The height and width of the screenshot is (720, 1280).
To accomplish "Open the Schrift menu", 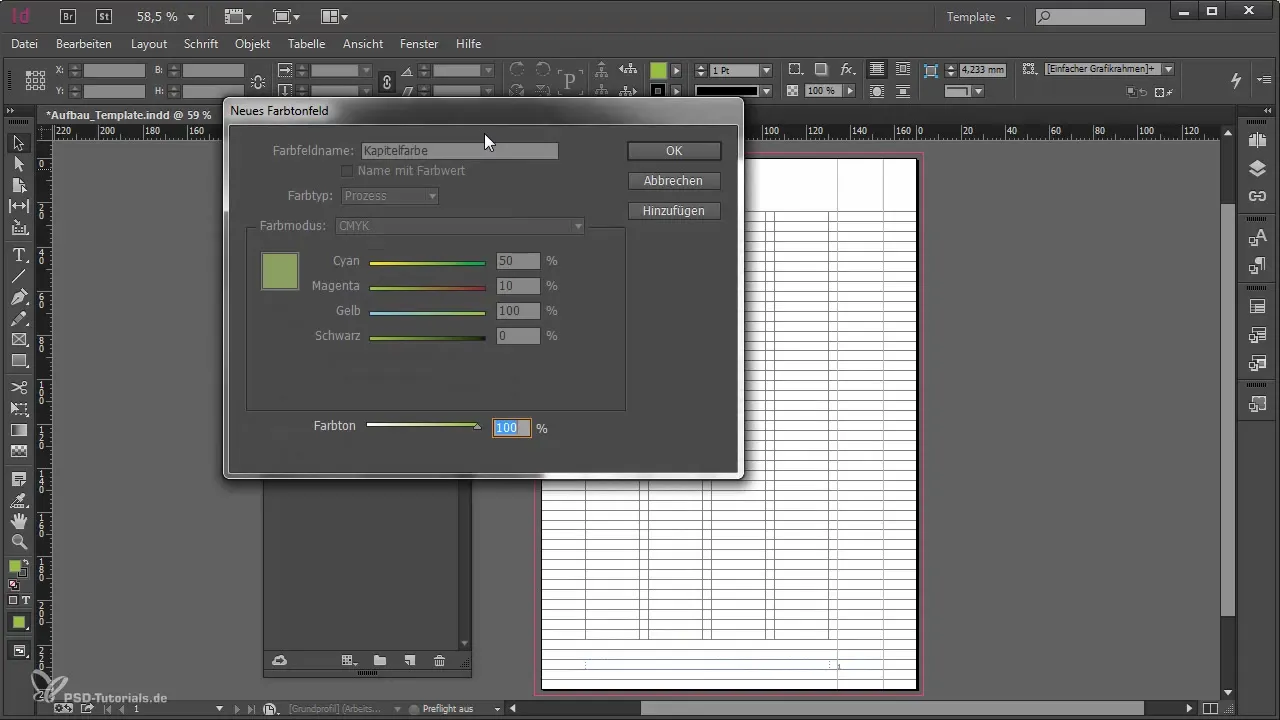I will [202, 44].
